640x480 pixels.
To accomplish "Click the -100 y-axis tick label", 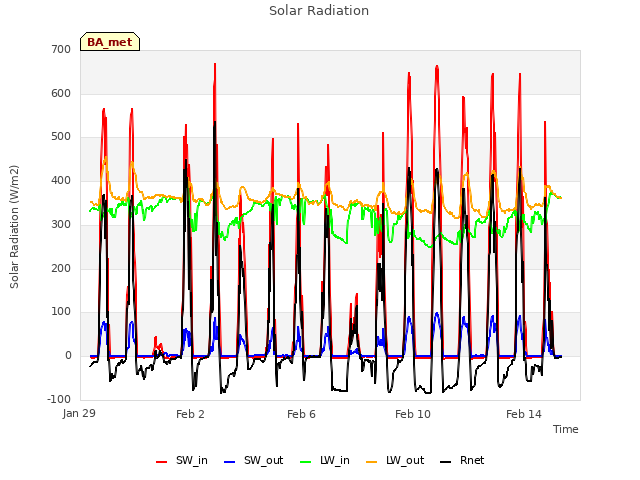I will point(59,399).
